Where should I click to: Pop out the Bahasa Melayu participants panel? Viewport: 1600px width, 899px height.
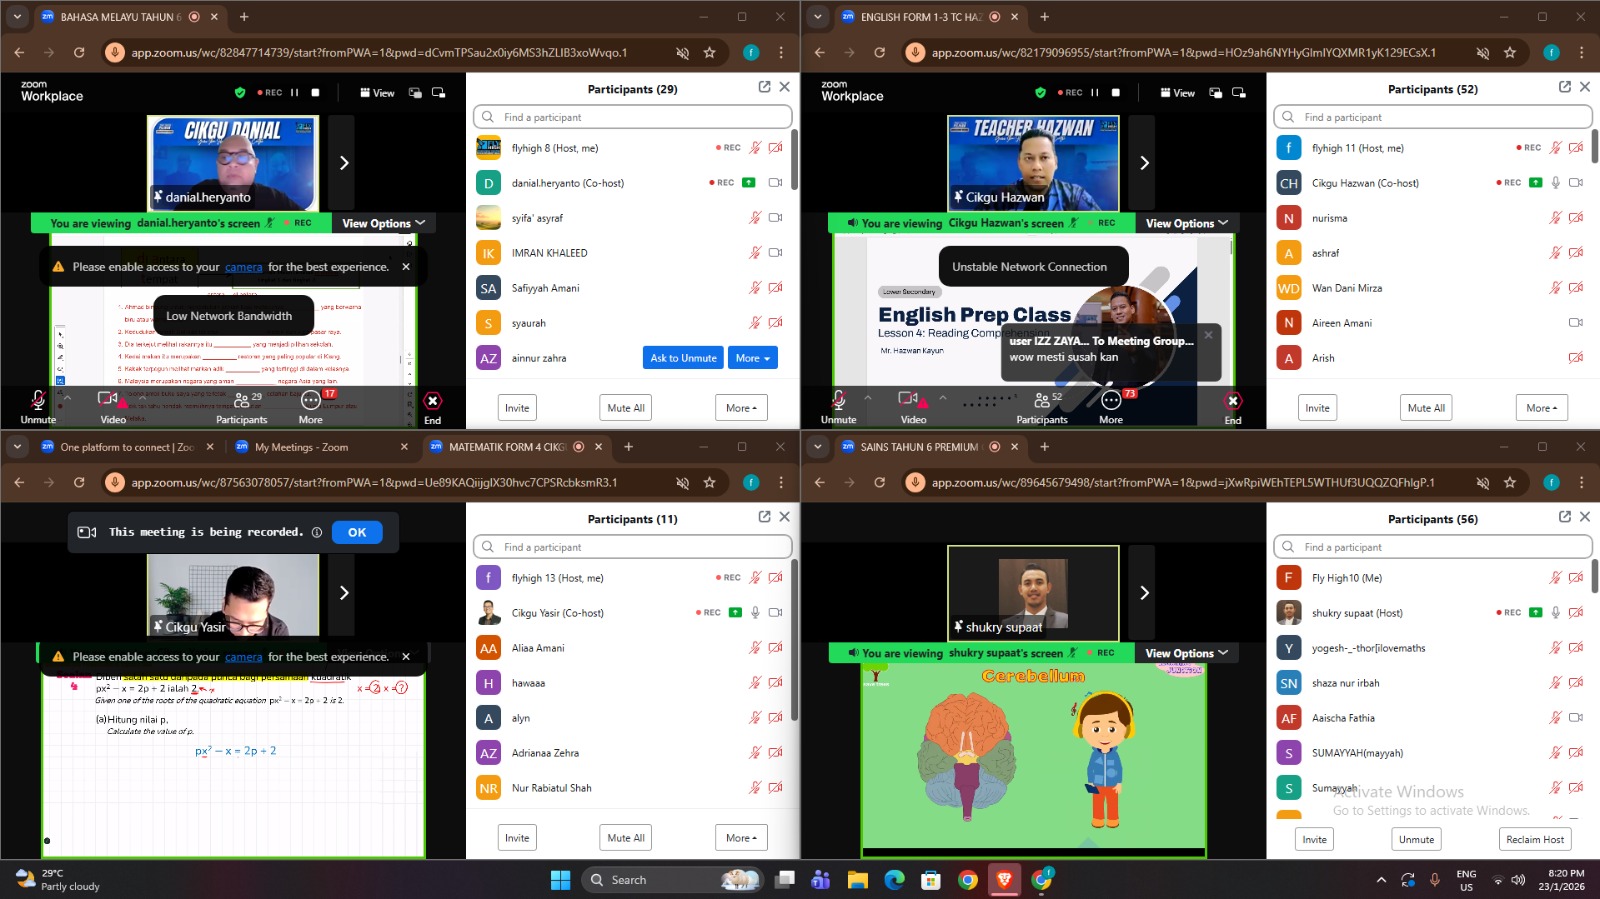[x=764, y=87]
